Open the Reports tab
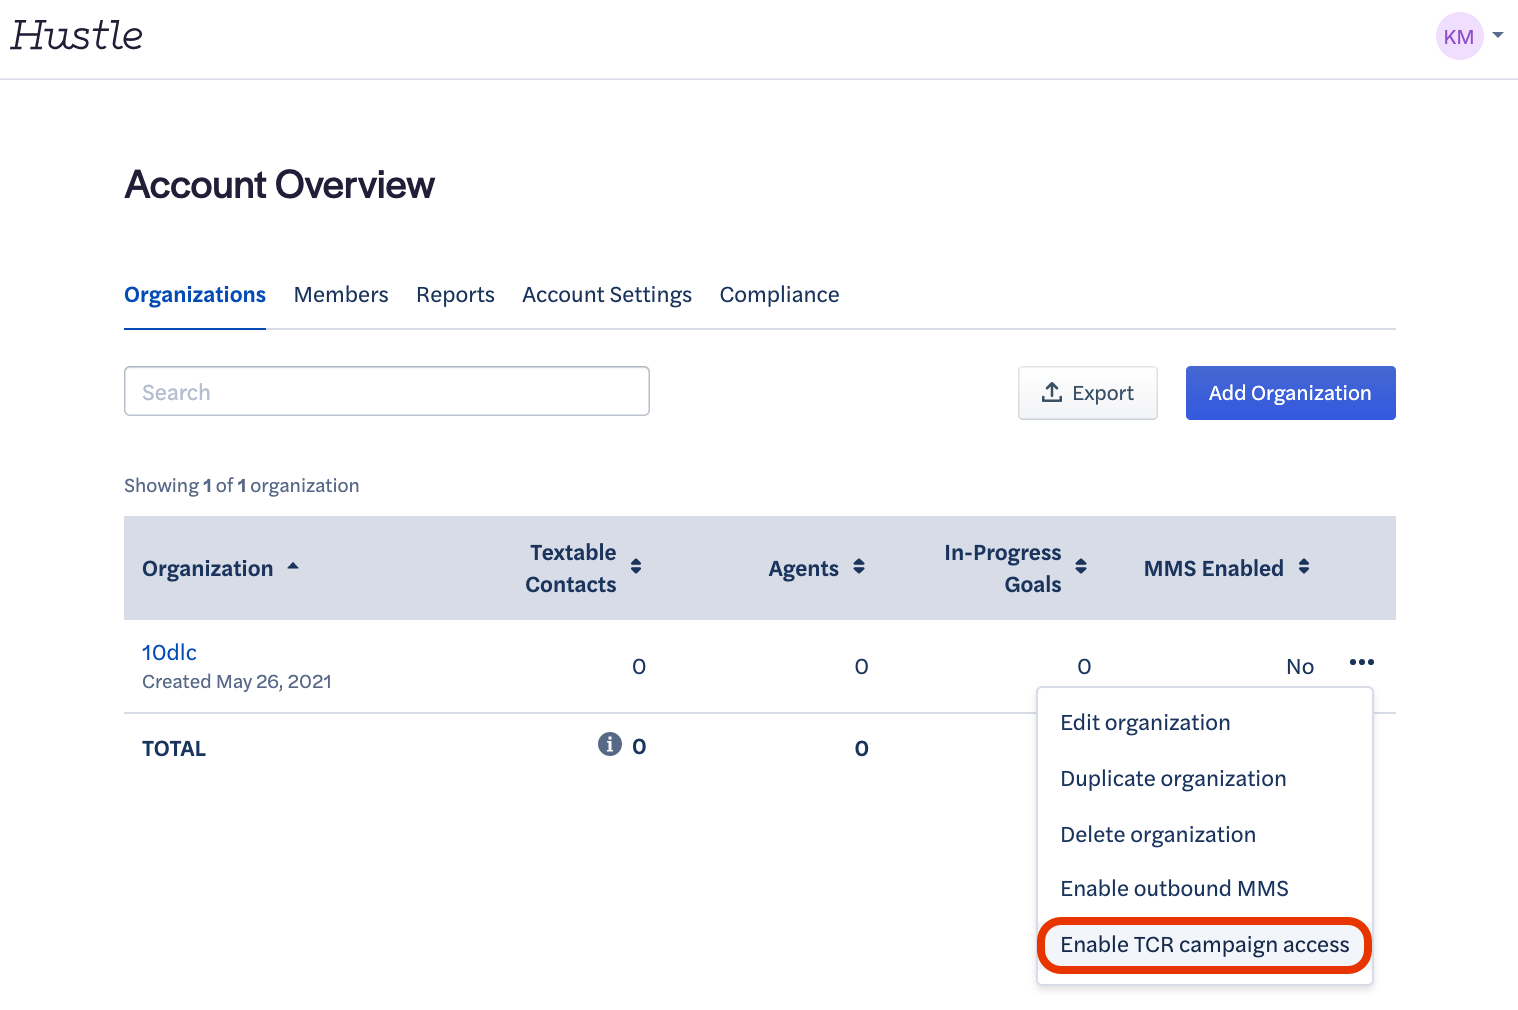Screen dimensions: 1518x1010 455,295
